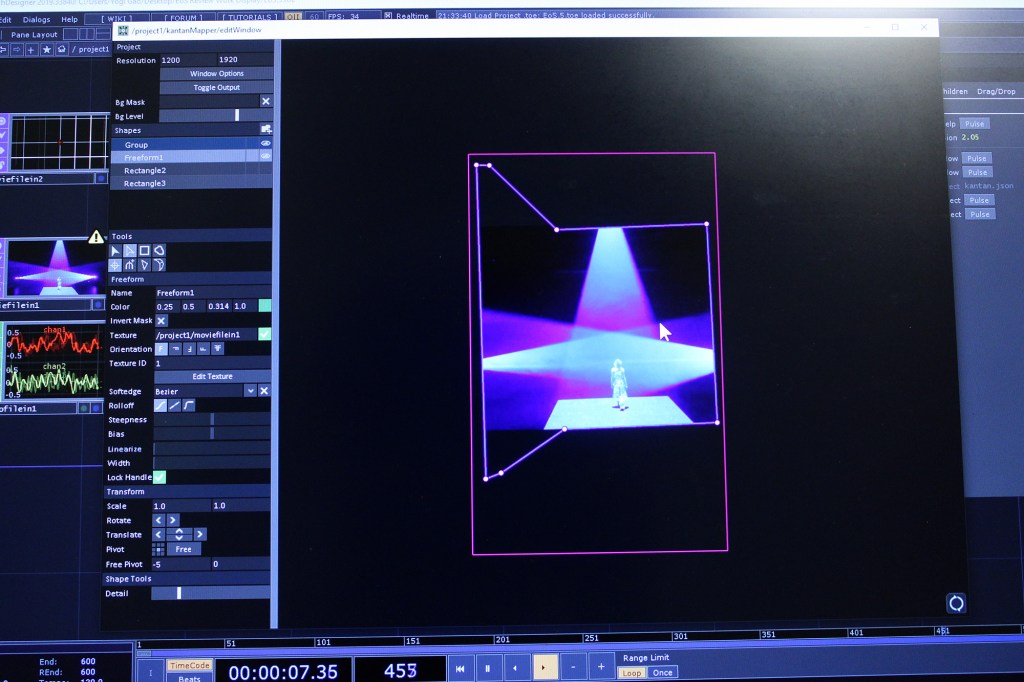The height and width of the screenshot is (682, 1024).
Task: Click the Edit Texture button
Action: (212, 376)
